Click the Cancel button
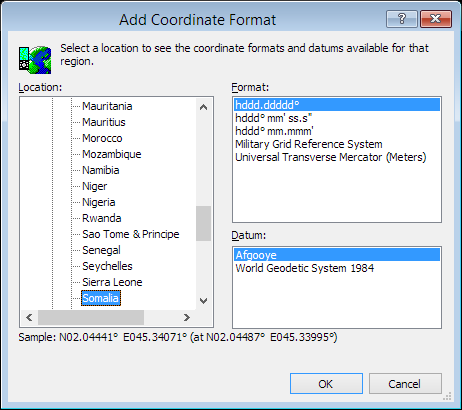 click(x=405, y=384)
